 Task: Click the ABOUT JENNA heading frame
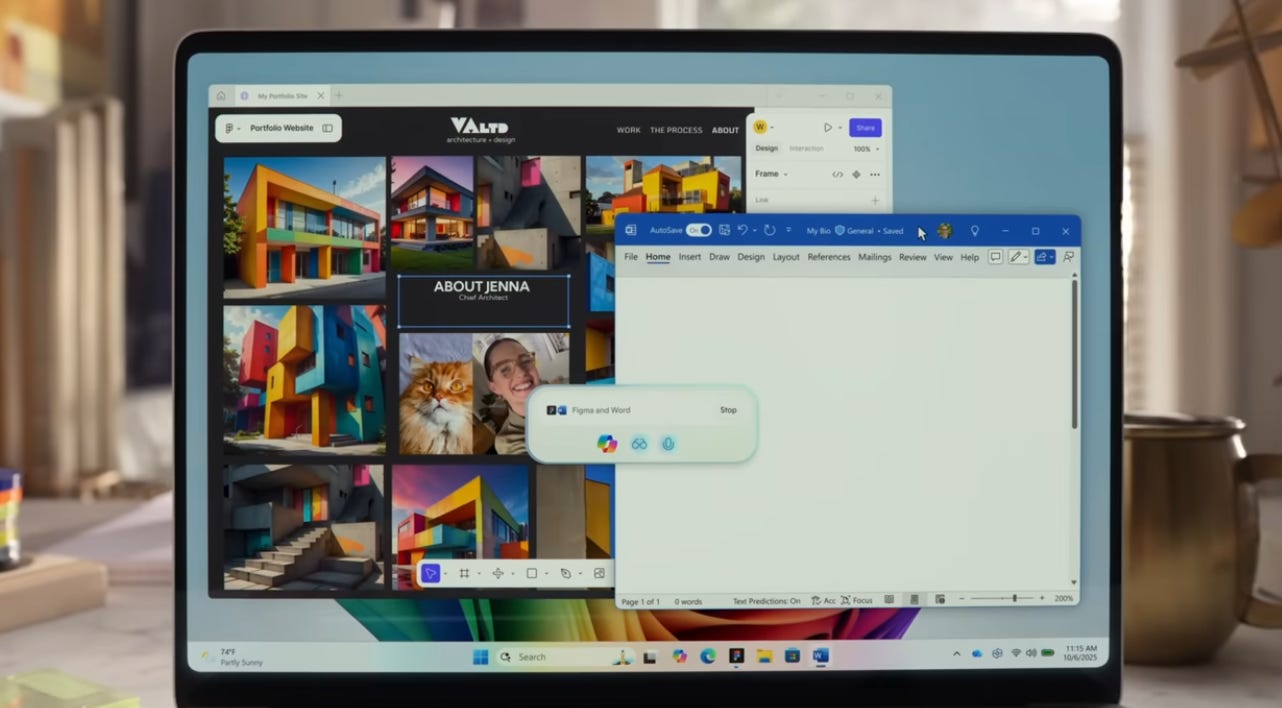[484, 301]
